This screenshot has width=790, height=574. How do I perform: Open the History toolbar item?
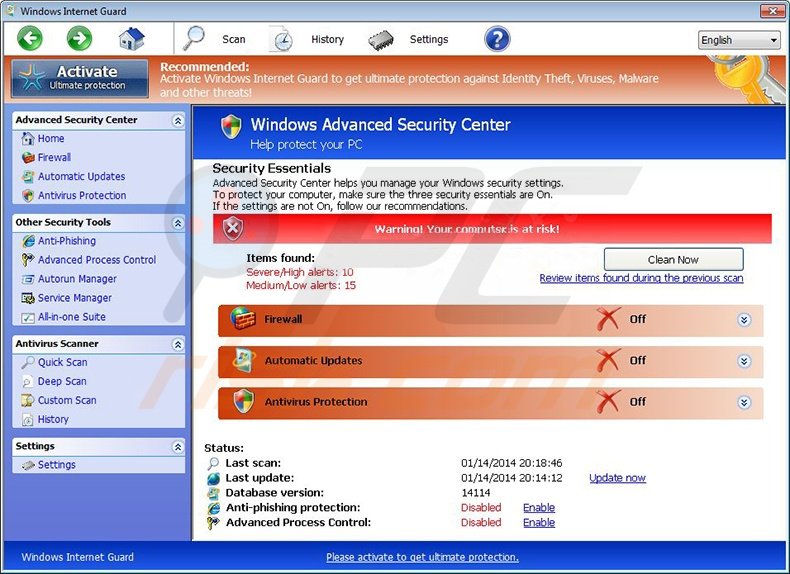click(327, 39)
